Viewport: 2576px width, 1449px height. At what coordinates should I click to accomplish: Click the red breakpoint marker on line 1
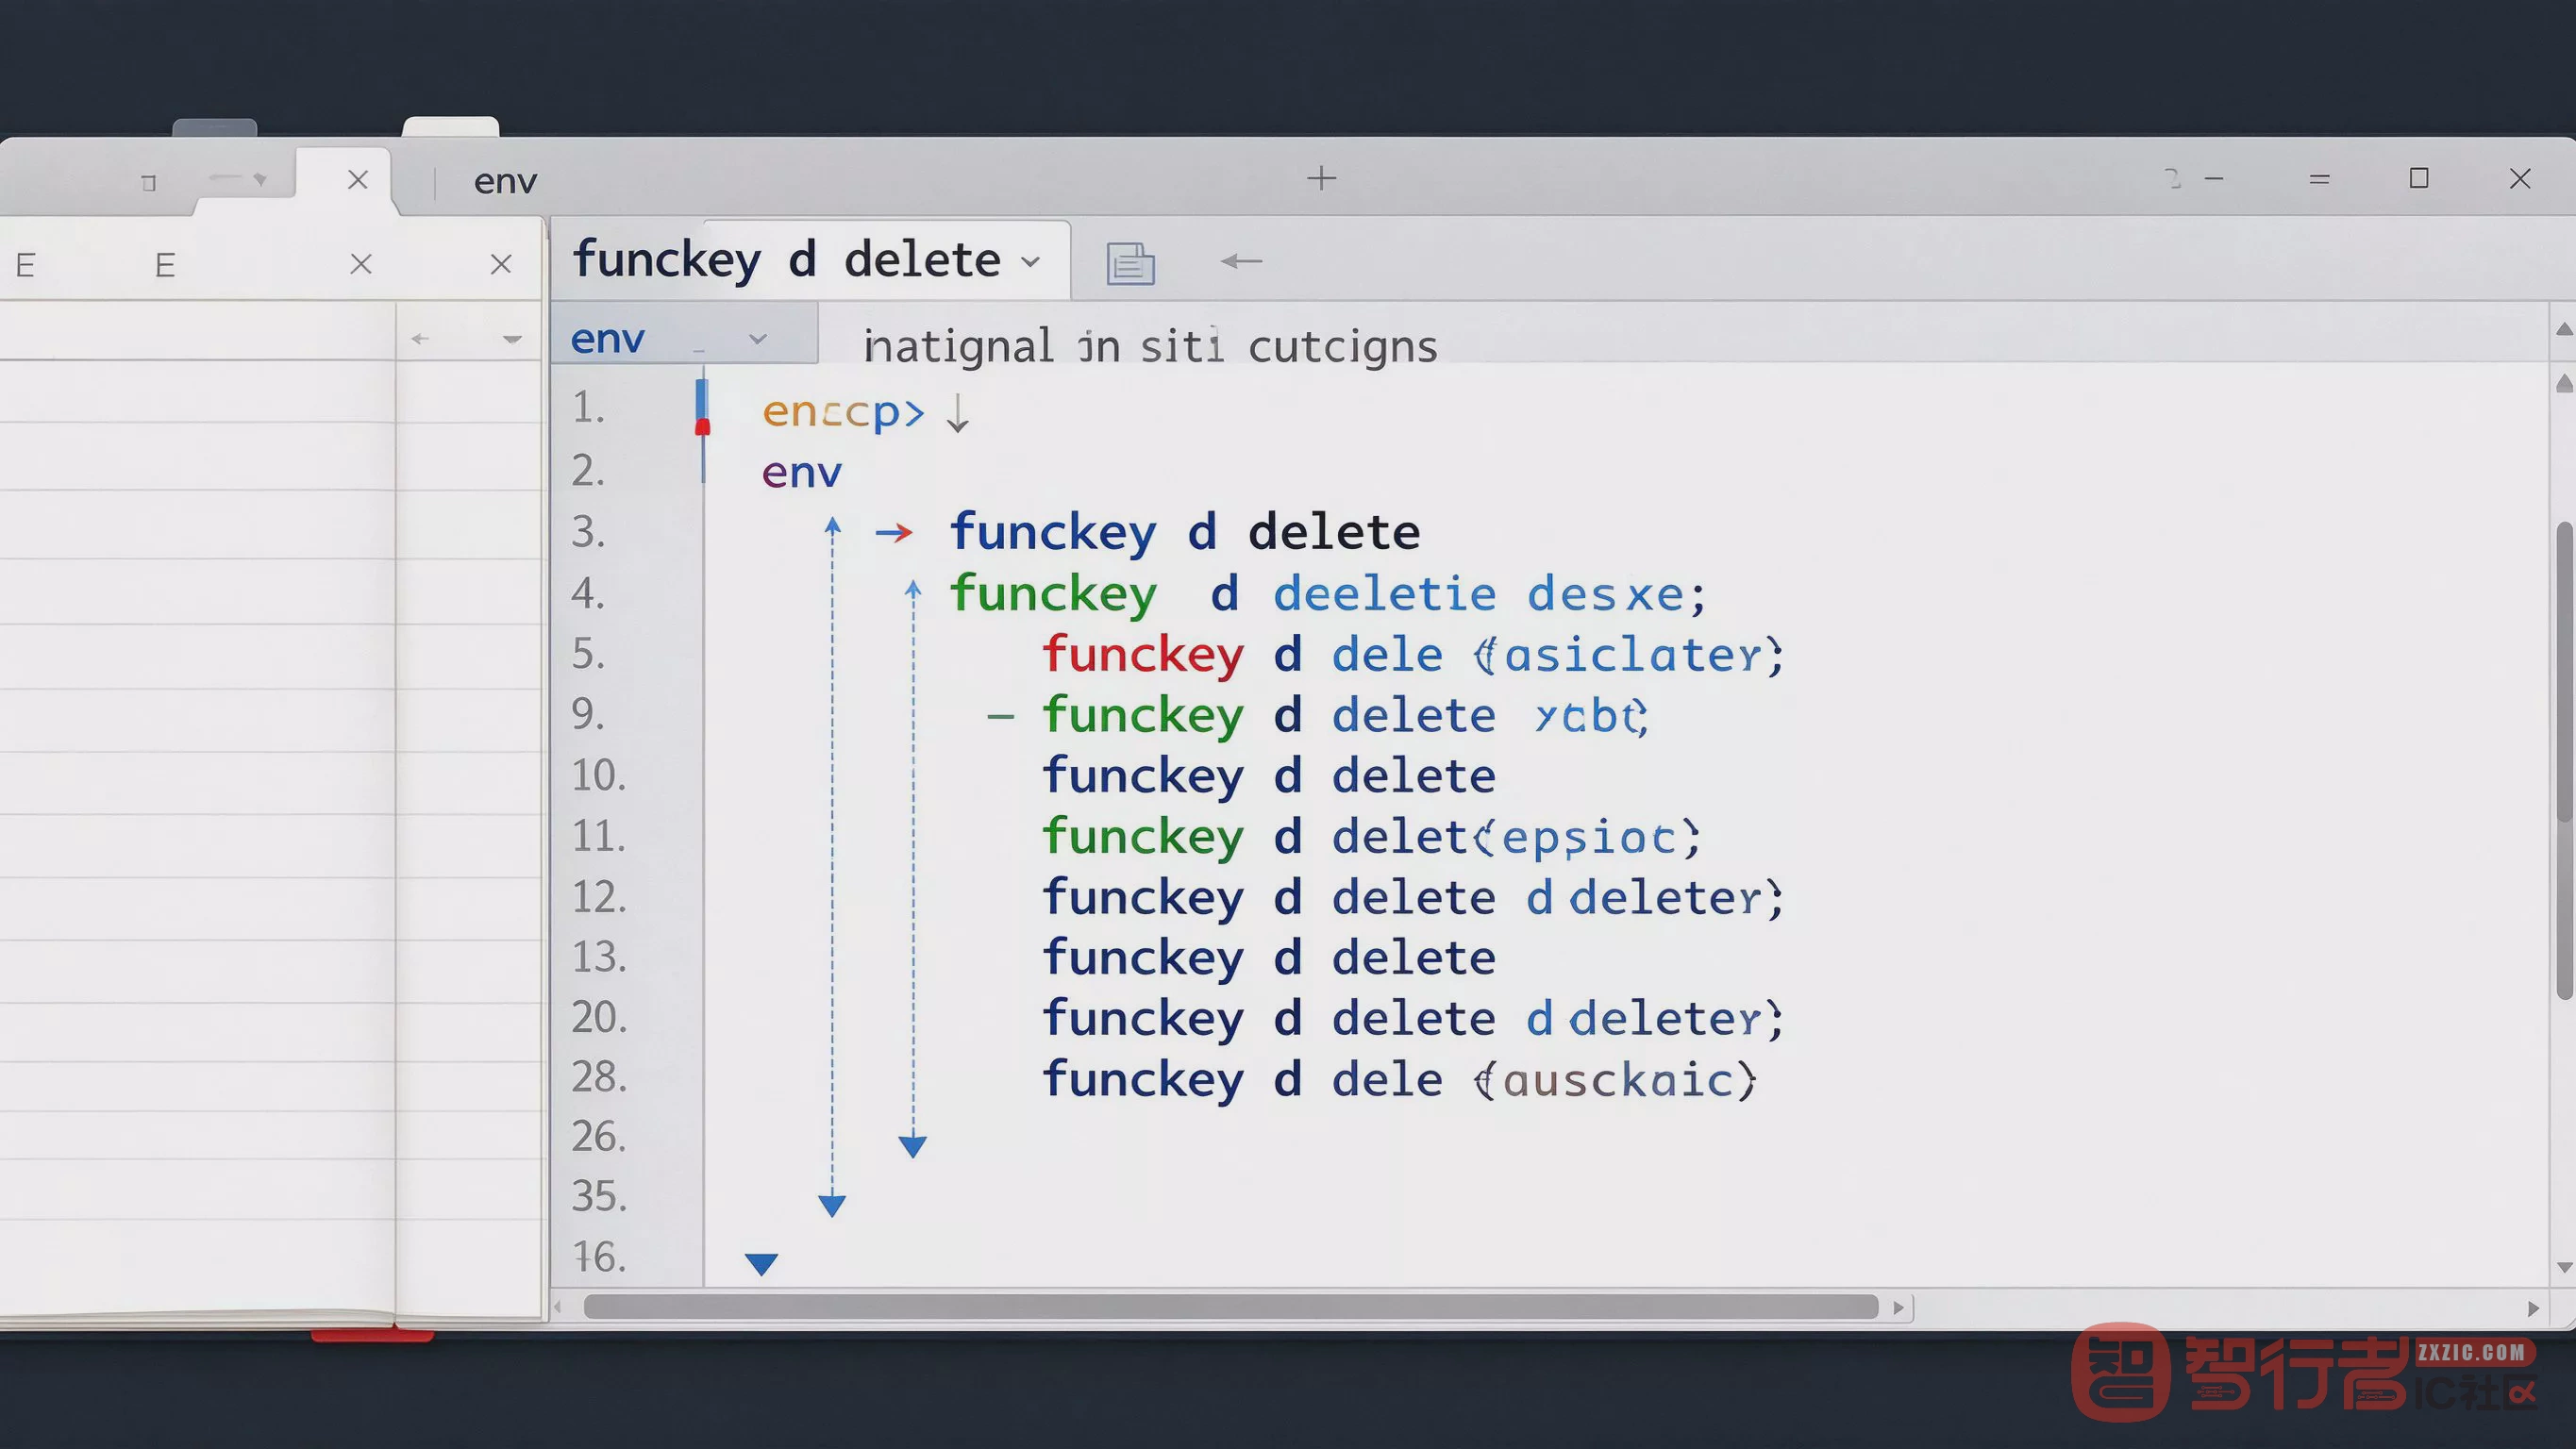coord(702,427)
